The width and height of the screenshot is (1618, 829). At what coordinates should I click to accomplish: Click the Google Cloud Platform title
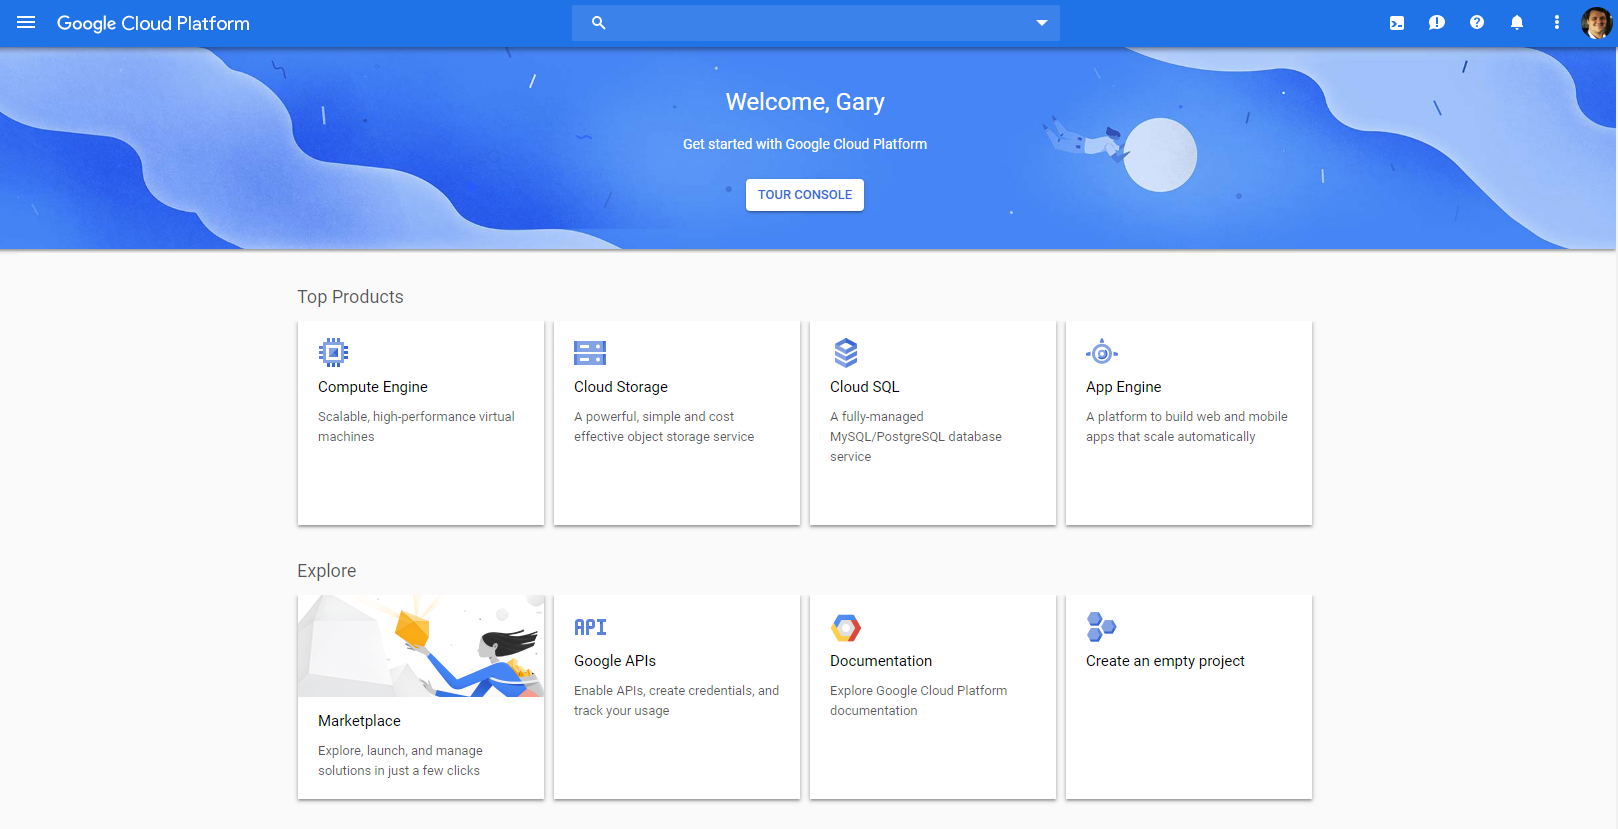coord(153,23)
